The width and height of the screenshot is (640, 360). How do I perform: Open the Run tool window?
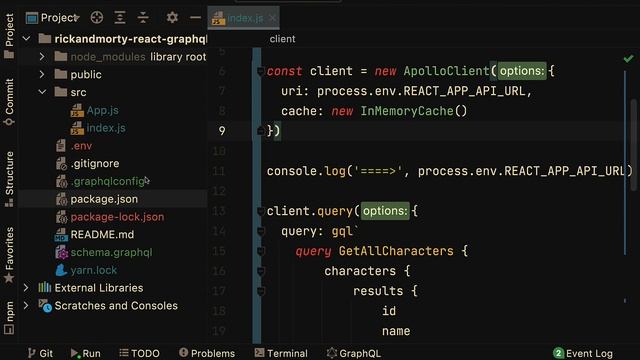(85, 353)
